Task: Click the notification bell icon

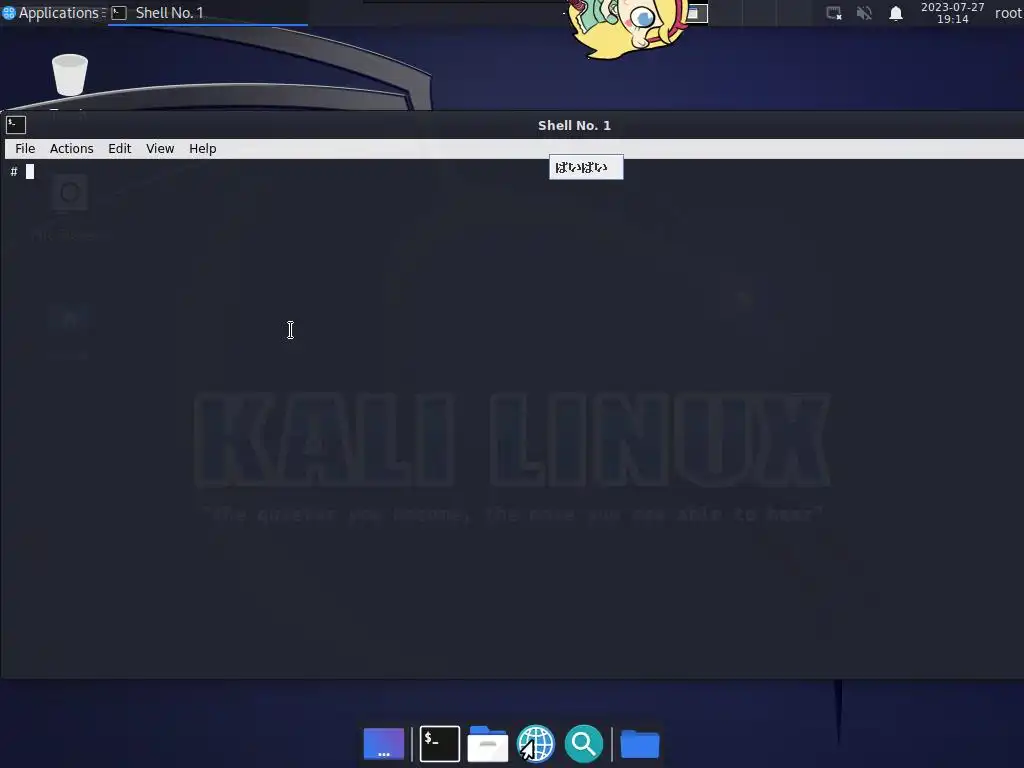Action: click(896, 13)
